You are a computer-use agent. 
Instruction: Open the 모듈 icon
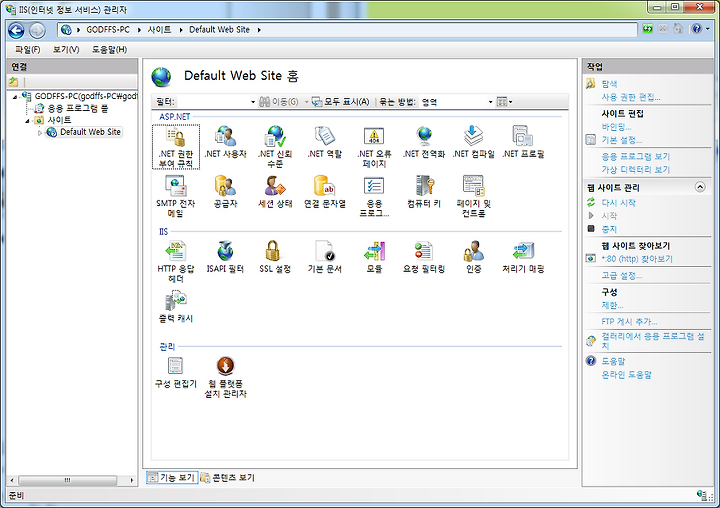tap(374, 257)
